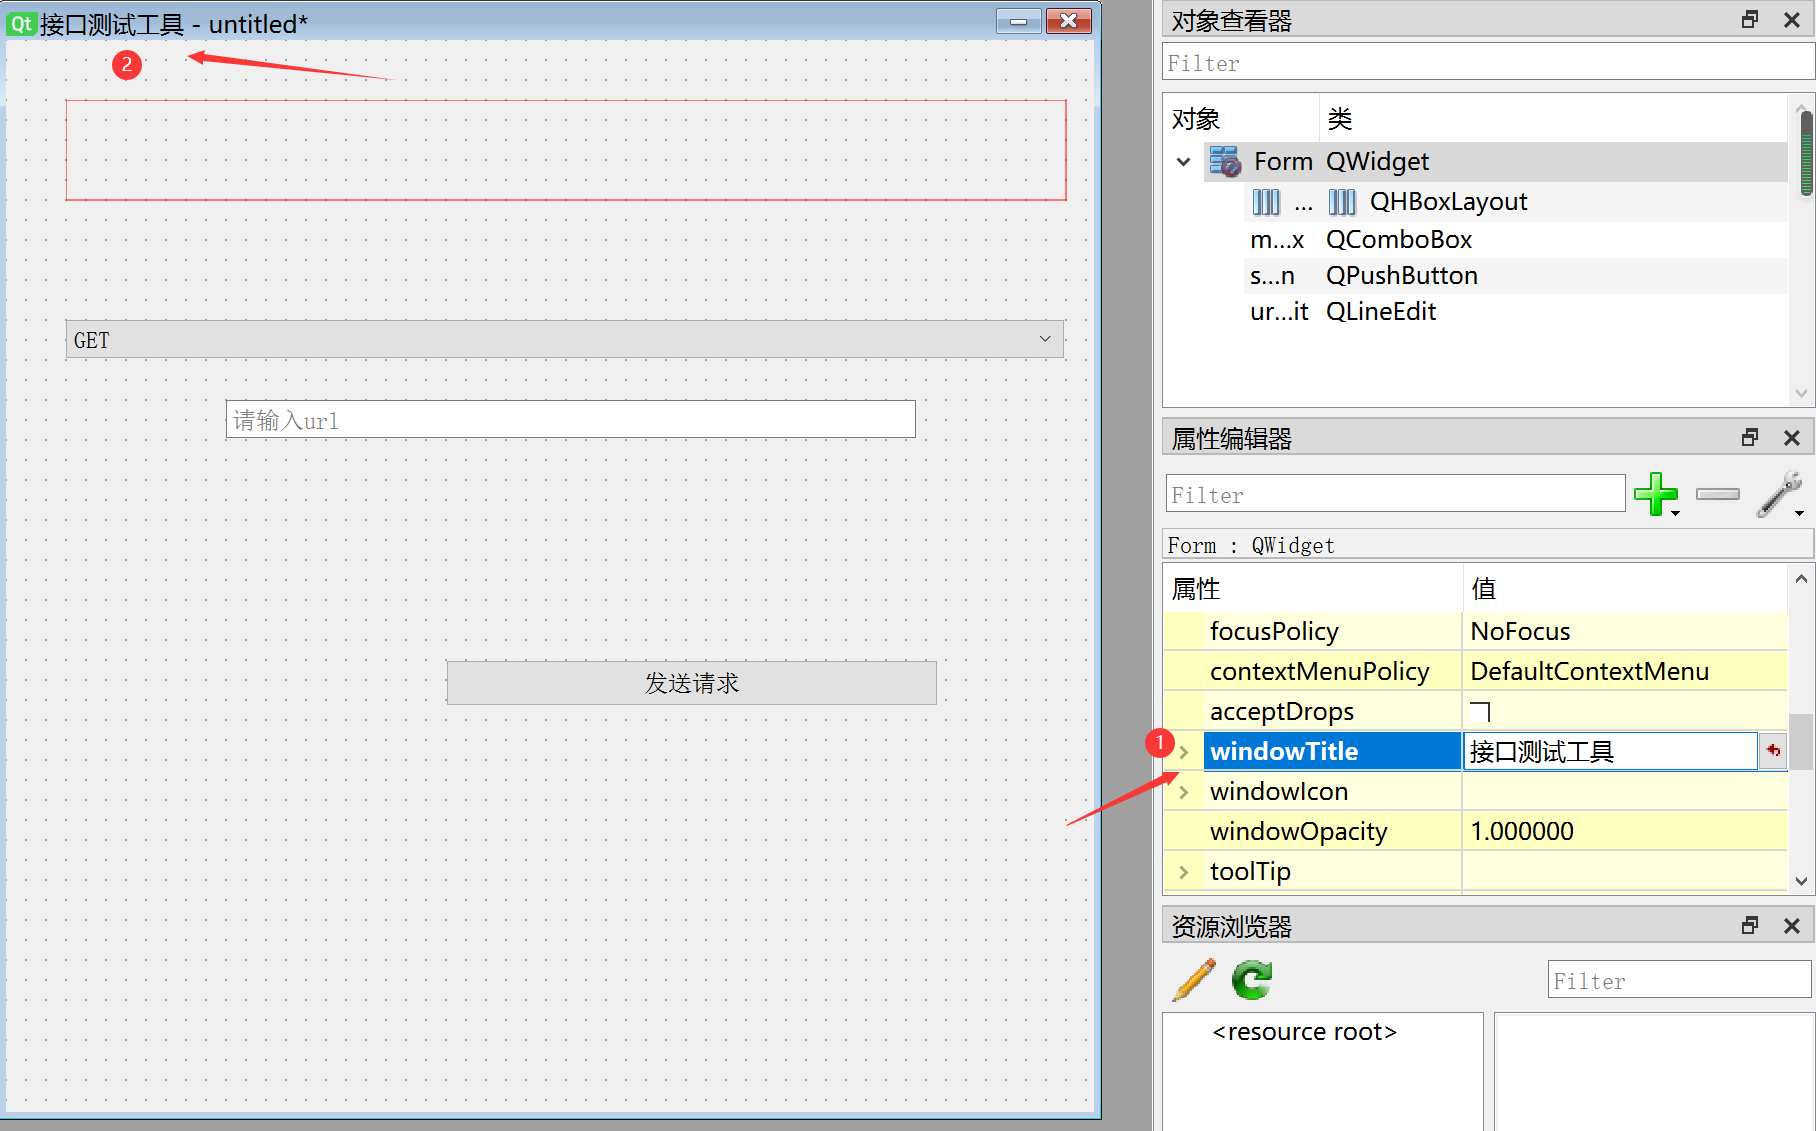The image size is (1816, 1131).
Task: Click the 发送请求 button on the form
Action: 692,683
